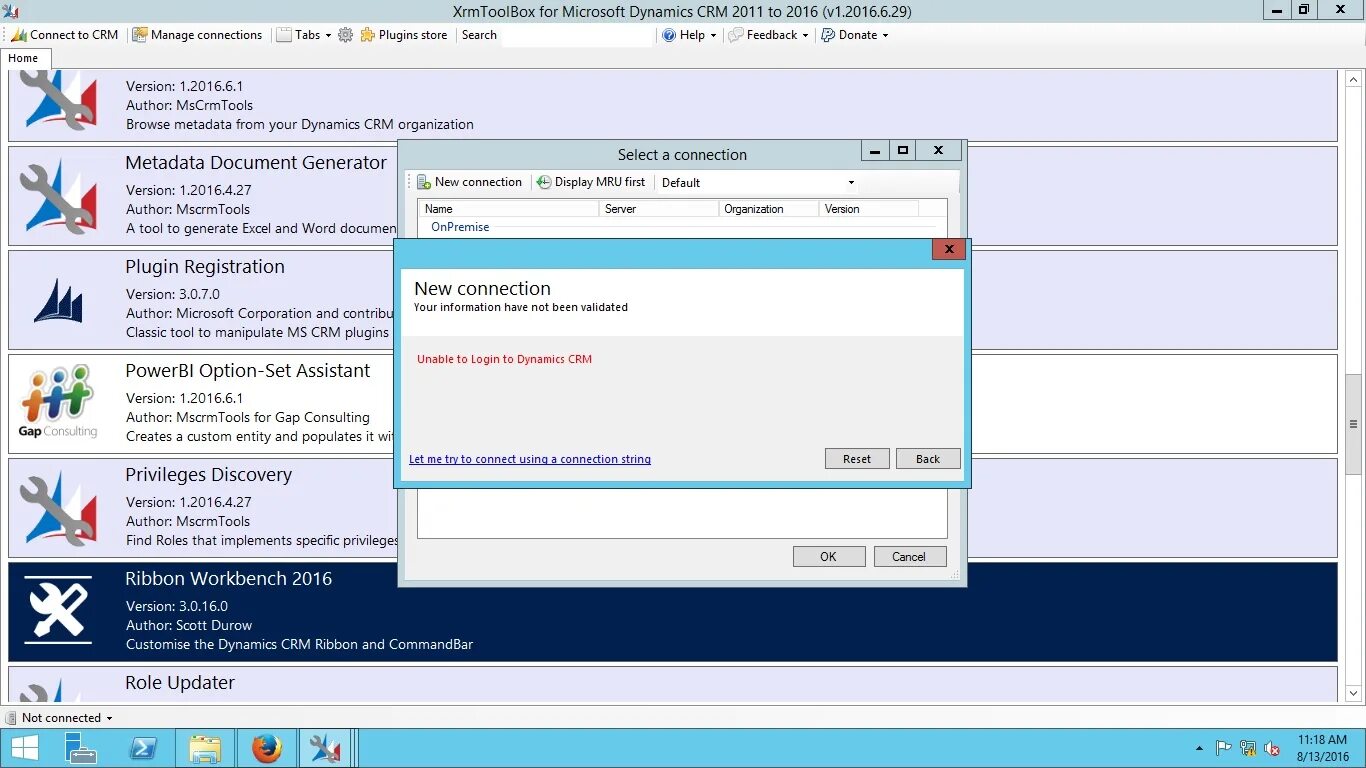Follow the connection string link
The height and width of the screenshot is (768, 1366).
(x=530, y=459)
